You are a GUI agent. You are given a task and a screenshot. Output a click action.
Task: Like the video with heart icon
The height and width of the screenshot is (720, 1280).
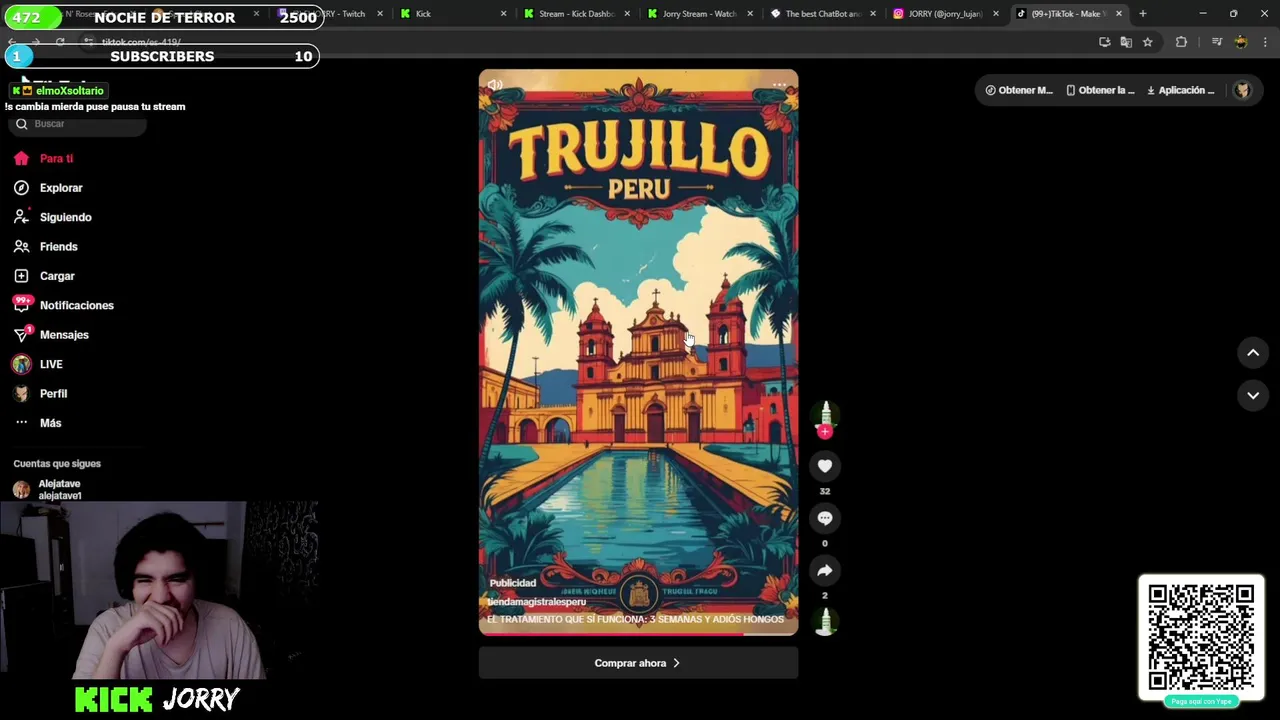coord(825,466)
